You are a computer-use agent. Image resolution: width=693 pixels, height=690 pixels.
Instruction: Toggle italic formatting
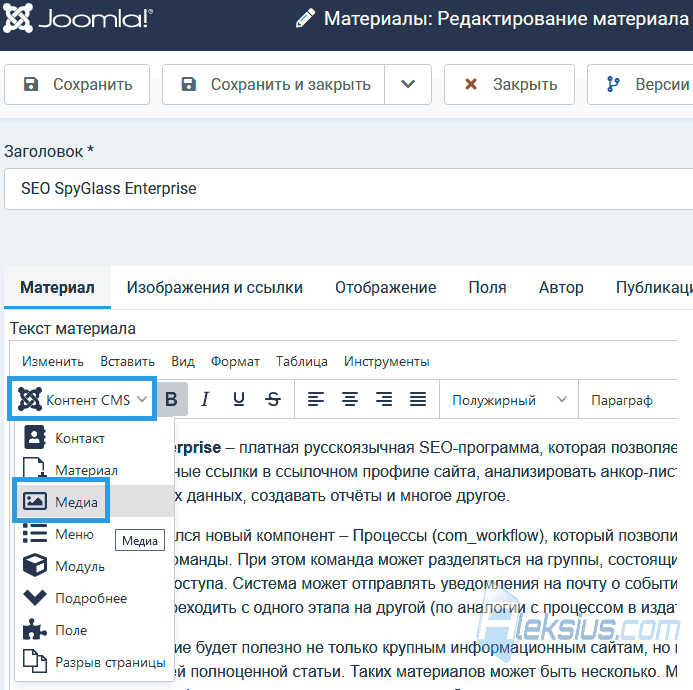(205, 399)
